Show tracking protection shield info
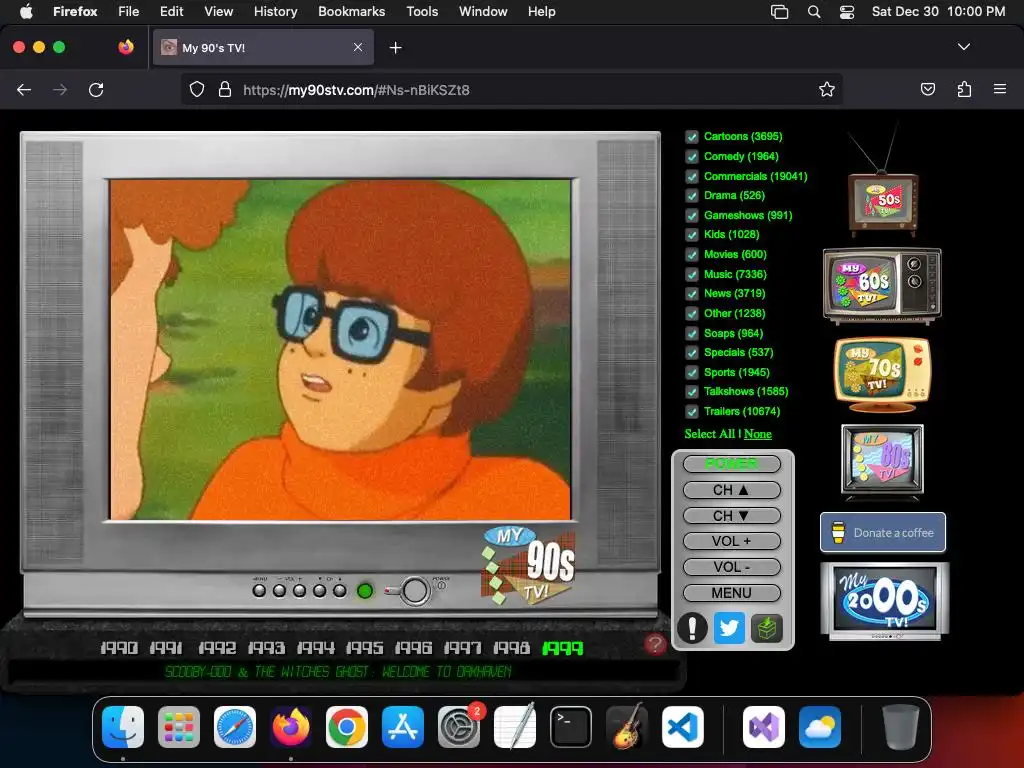Viewport: 1024px width, 768px height. point(197,89)
